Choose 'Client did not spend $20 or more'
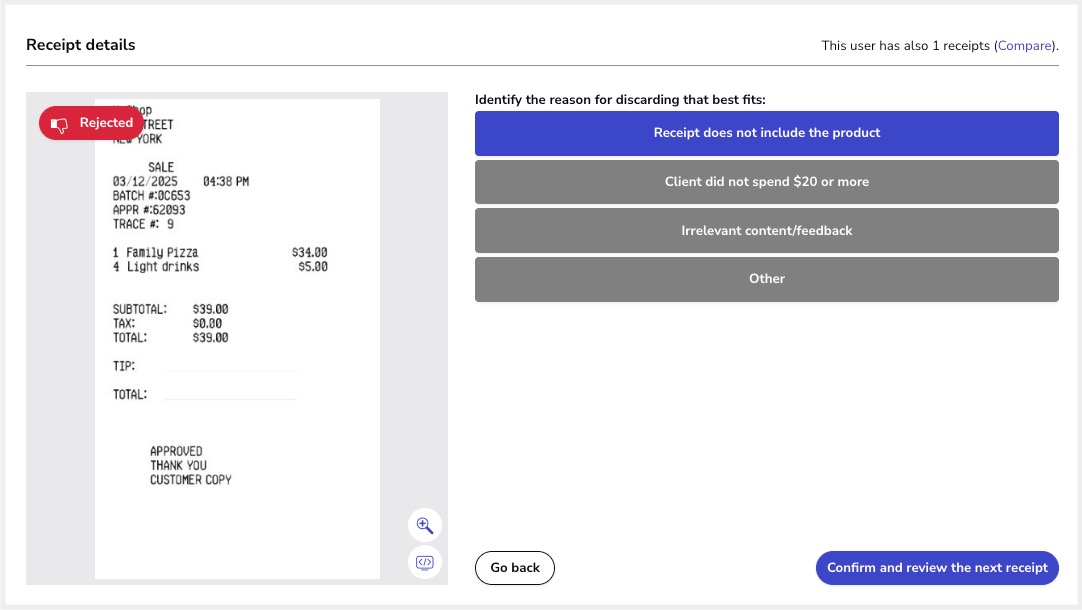 pos(766,182)
